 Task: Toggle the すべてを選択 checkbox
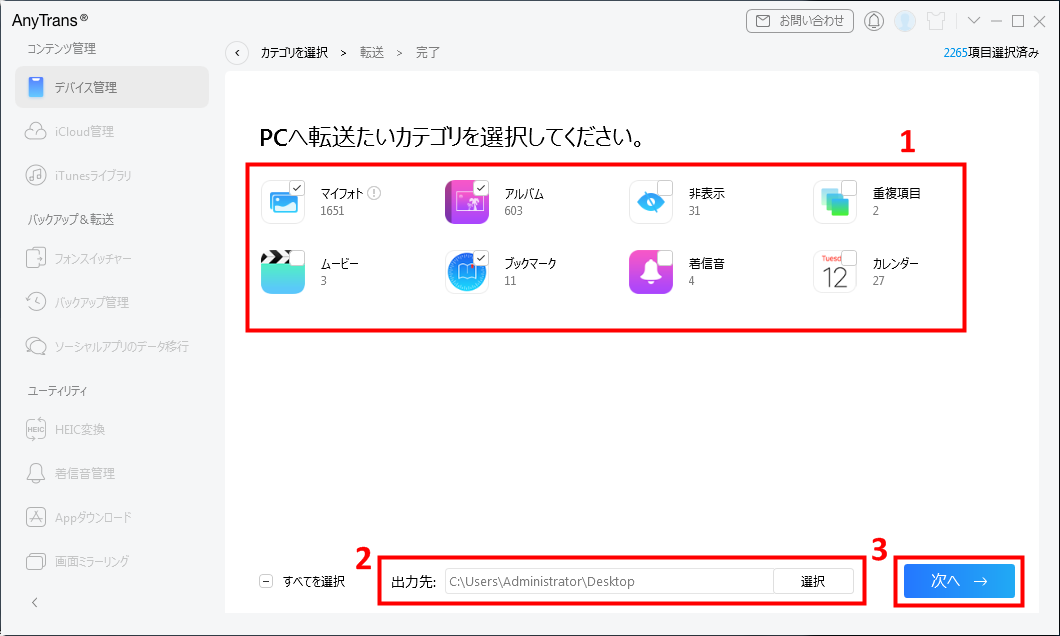point(266,581)
